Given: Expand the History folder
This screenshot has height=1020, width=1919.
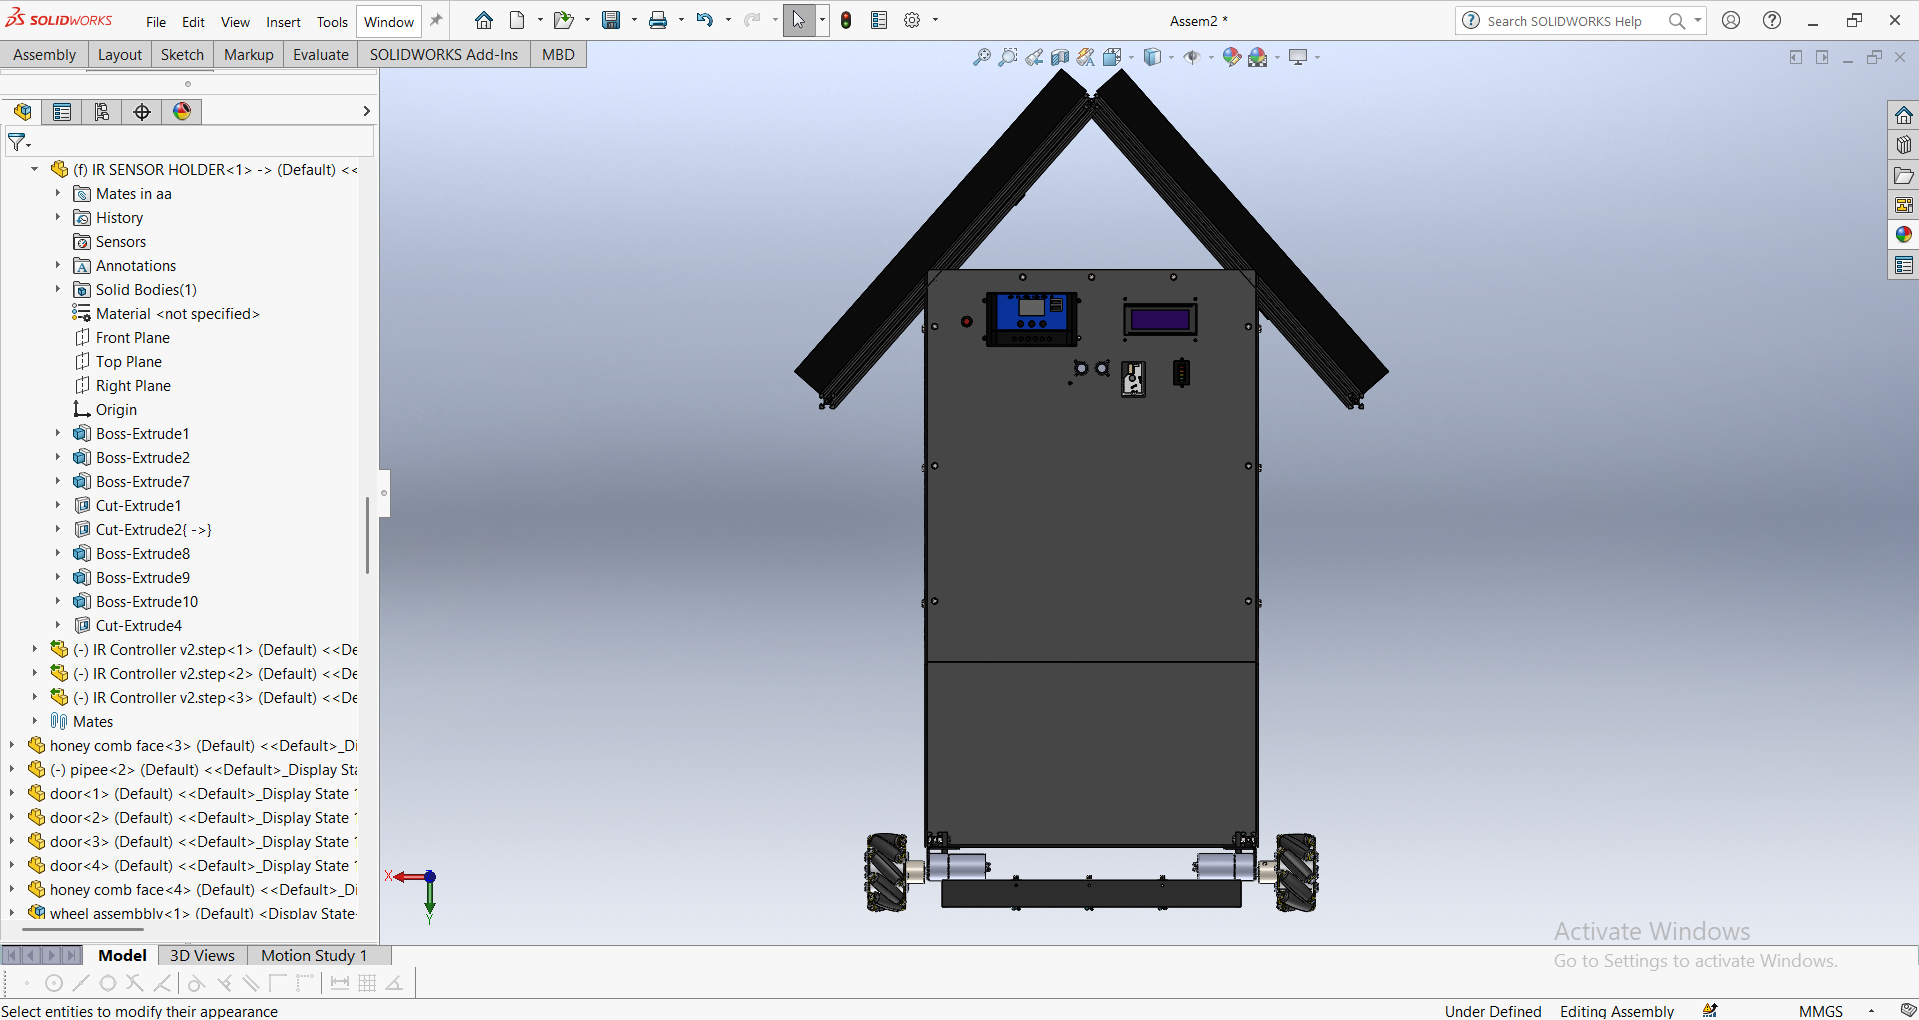Looking at the screenshot, I should tap(57, 217).
